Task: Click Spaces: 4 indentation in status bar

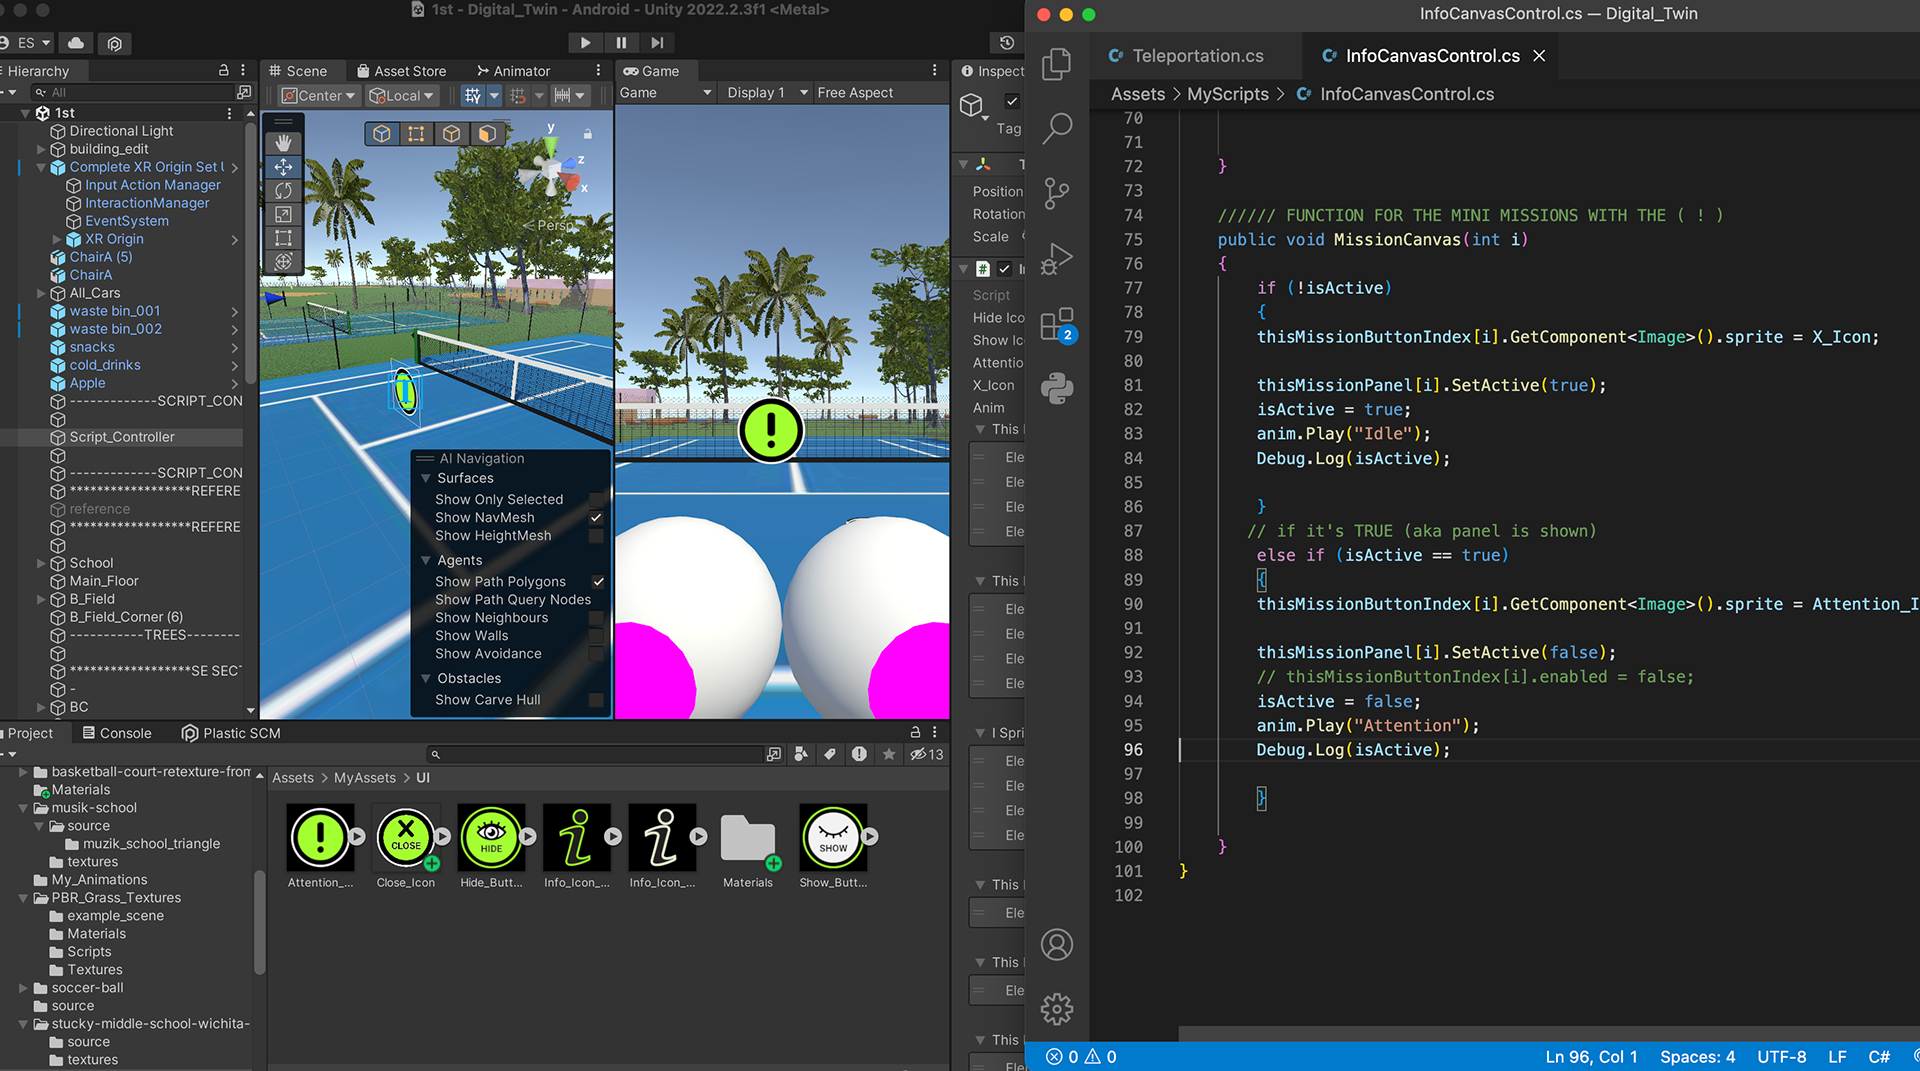Action: point(1697,1057)
